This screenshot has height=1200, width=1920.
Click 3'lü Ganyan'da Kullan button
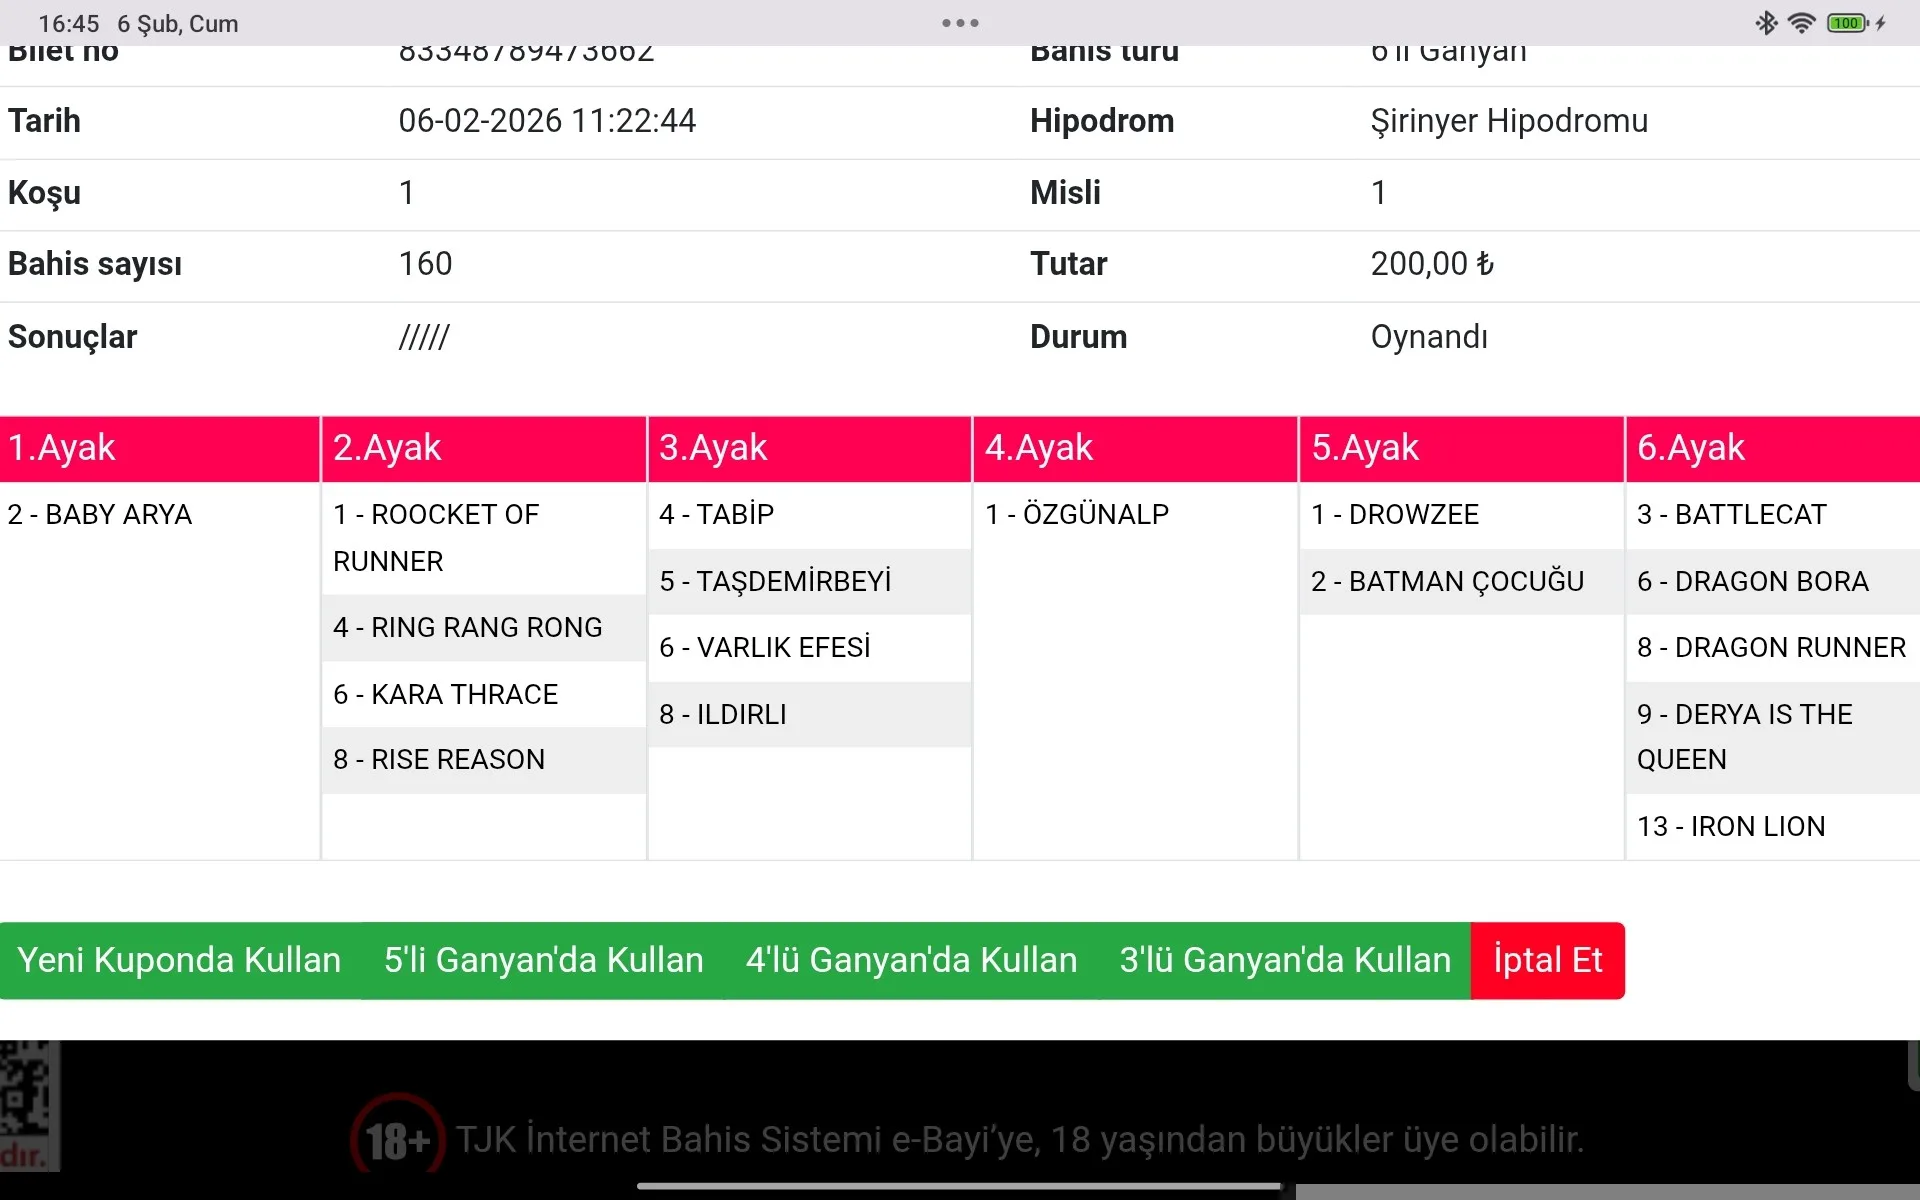tap(1285, 960)
